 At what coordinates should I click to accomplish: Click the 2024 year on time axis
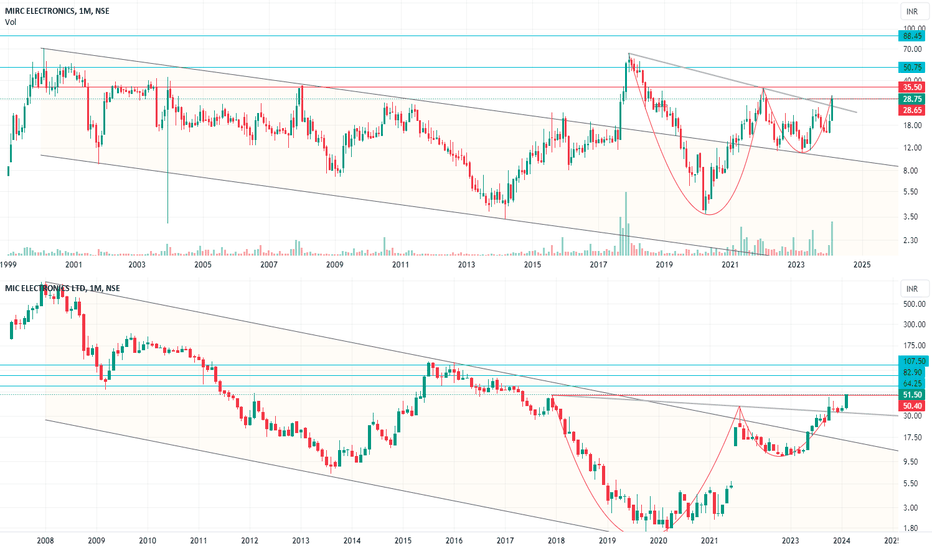[842, 541]
